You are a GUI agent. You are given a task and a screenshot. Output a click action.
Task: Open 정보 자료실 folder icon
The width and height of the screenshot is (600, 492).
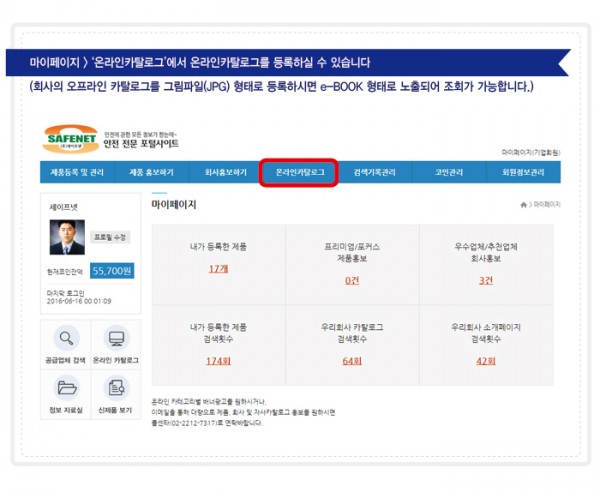pos(66,388)
